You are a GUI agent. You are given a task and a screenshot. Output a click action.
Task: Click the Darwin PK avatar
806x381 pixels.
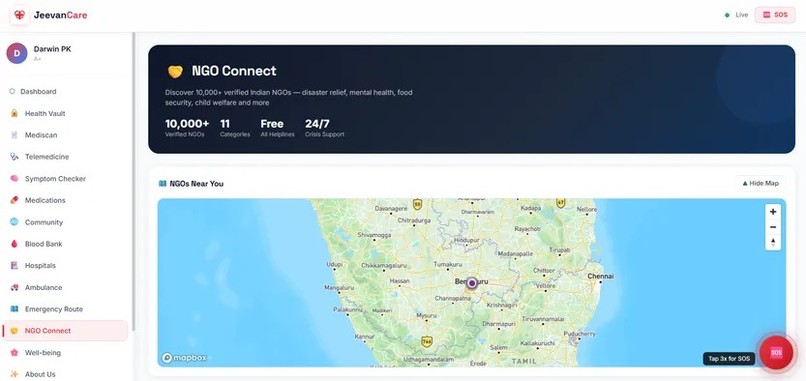point(17,53)
